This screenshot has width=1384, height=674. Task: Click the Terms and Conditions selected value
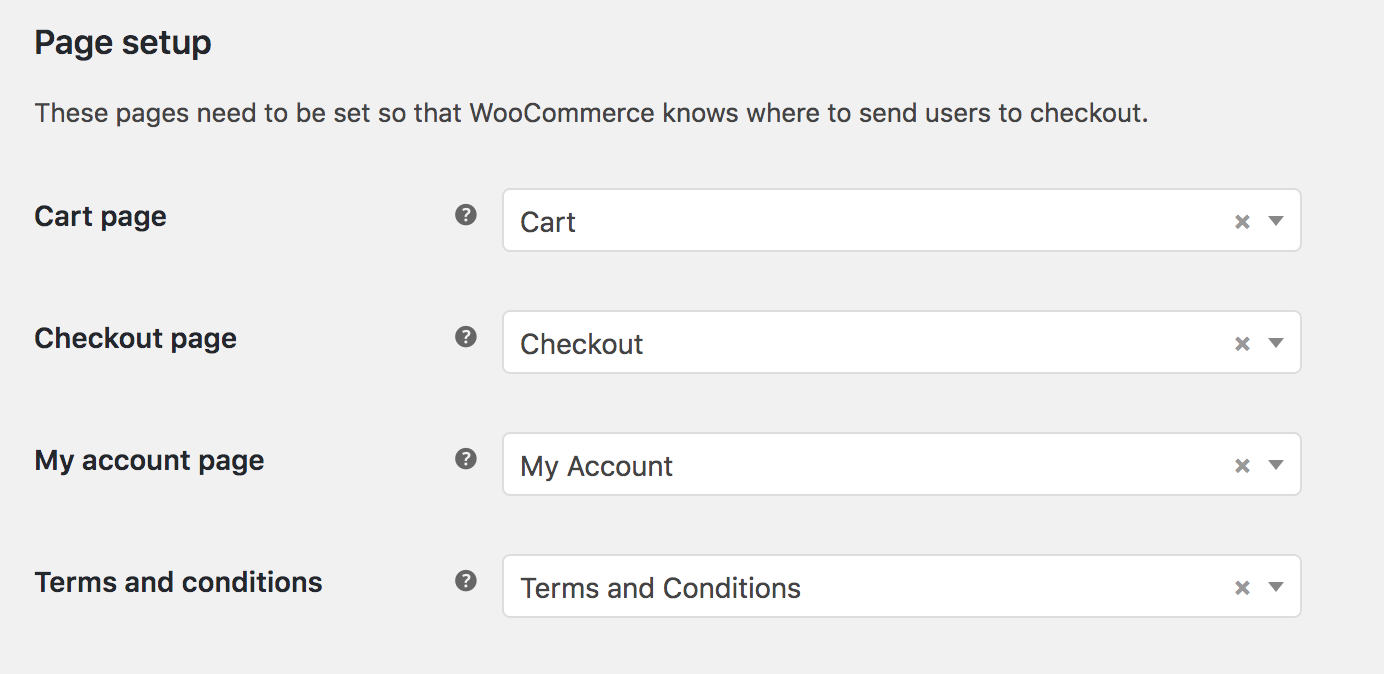660,587
